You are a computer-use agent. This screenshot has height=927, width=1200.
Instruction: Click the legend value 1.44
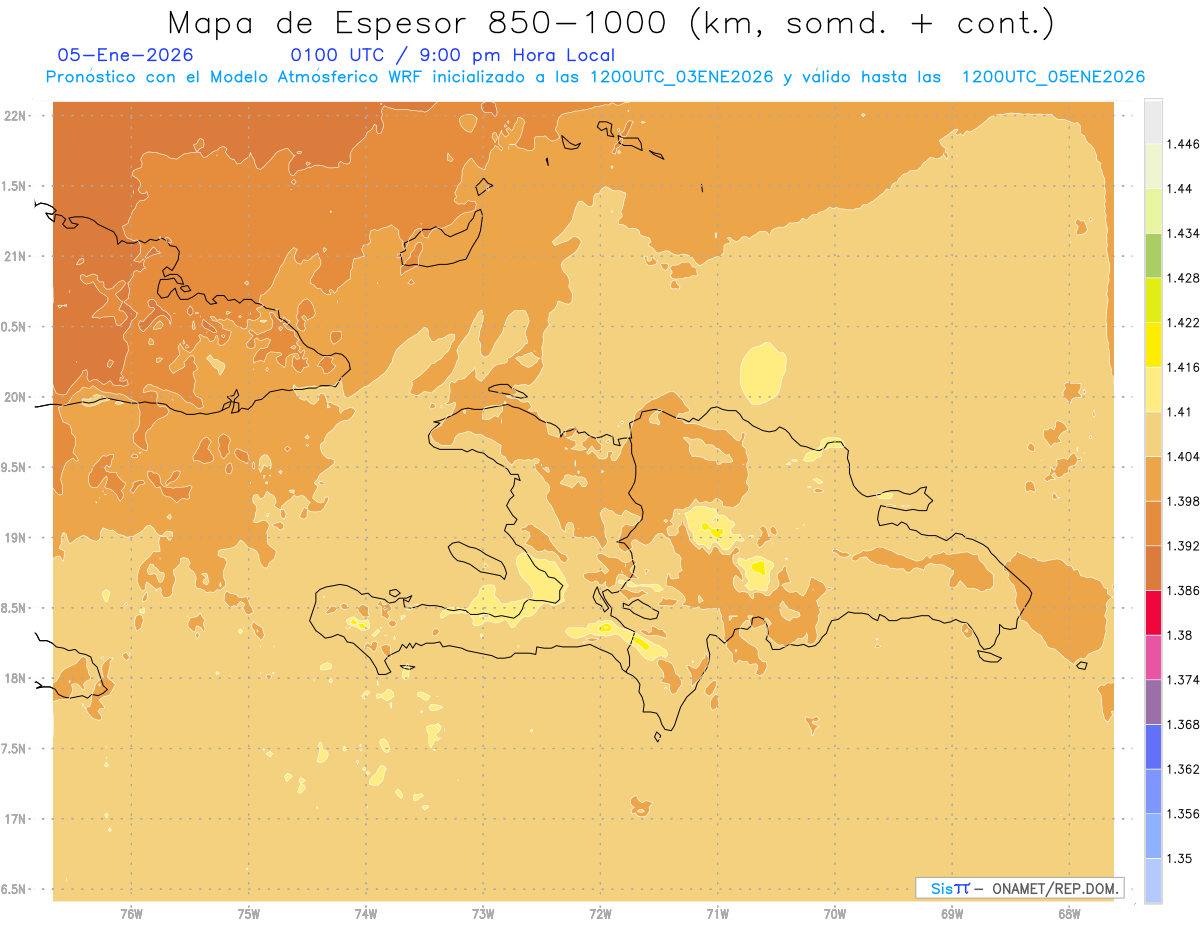(x=1178, y=188)
